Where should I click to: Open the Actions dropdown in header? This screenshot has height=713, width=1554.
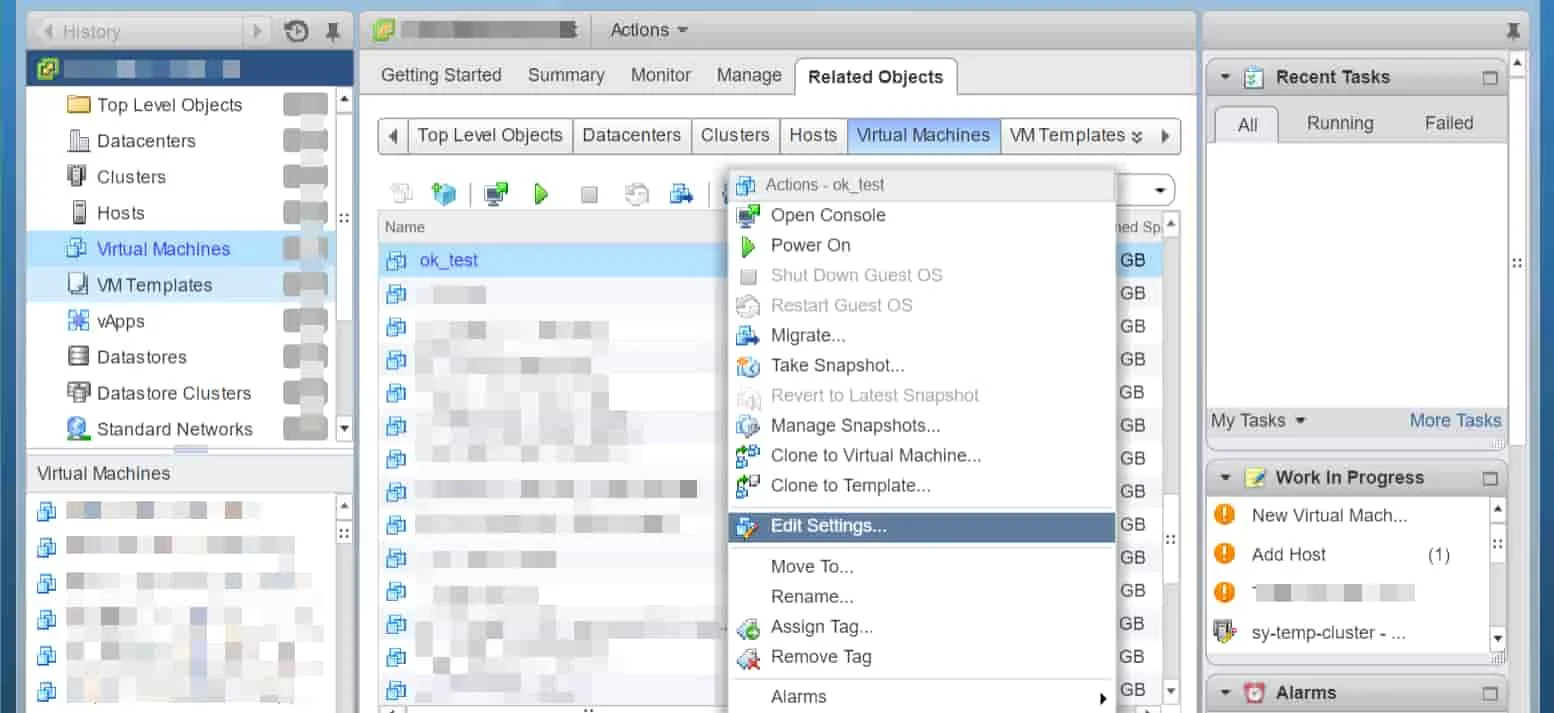click(x=649, y=30)
